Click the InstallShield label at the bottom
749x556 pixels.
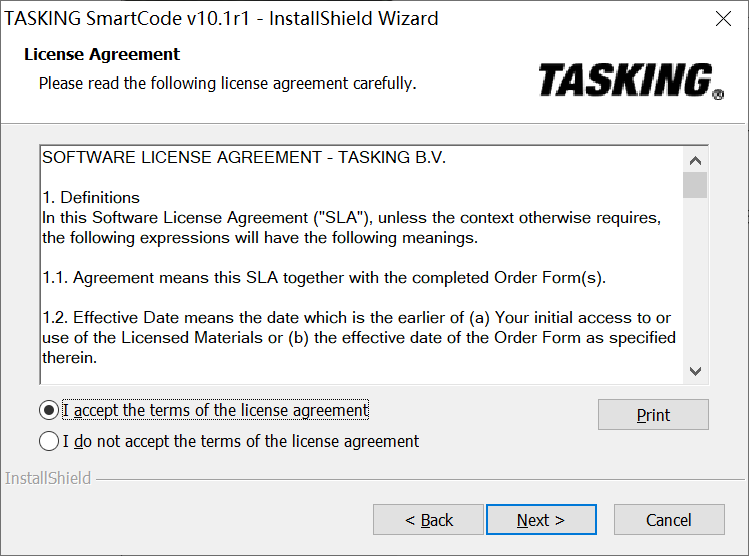[48, 478]
